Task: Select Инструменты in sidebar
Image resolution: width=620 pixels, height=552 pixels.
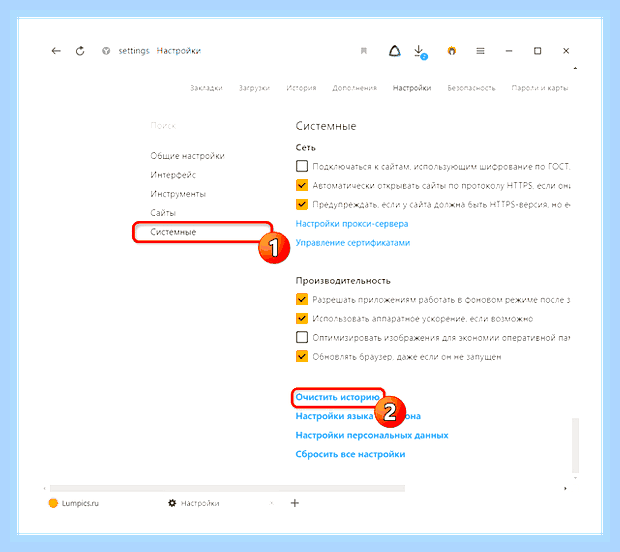Action: tap(178, 194)
